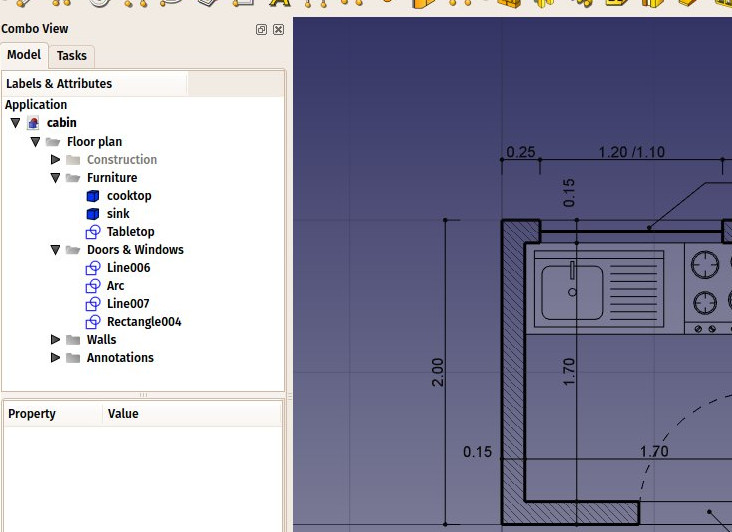Expand the Annotations group
Image resolution: width=732 pixels, height=532 pixels.
[x=55, y=358]
